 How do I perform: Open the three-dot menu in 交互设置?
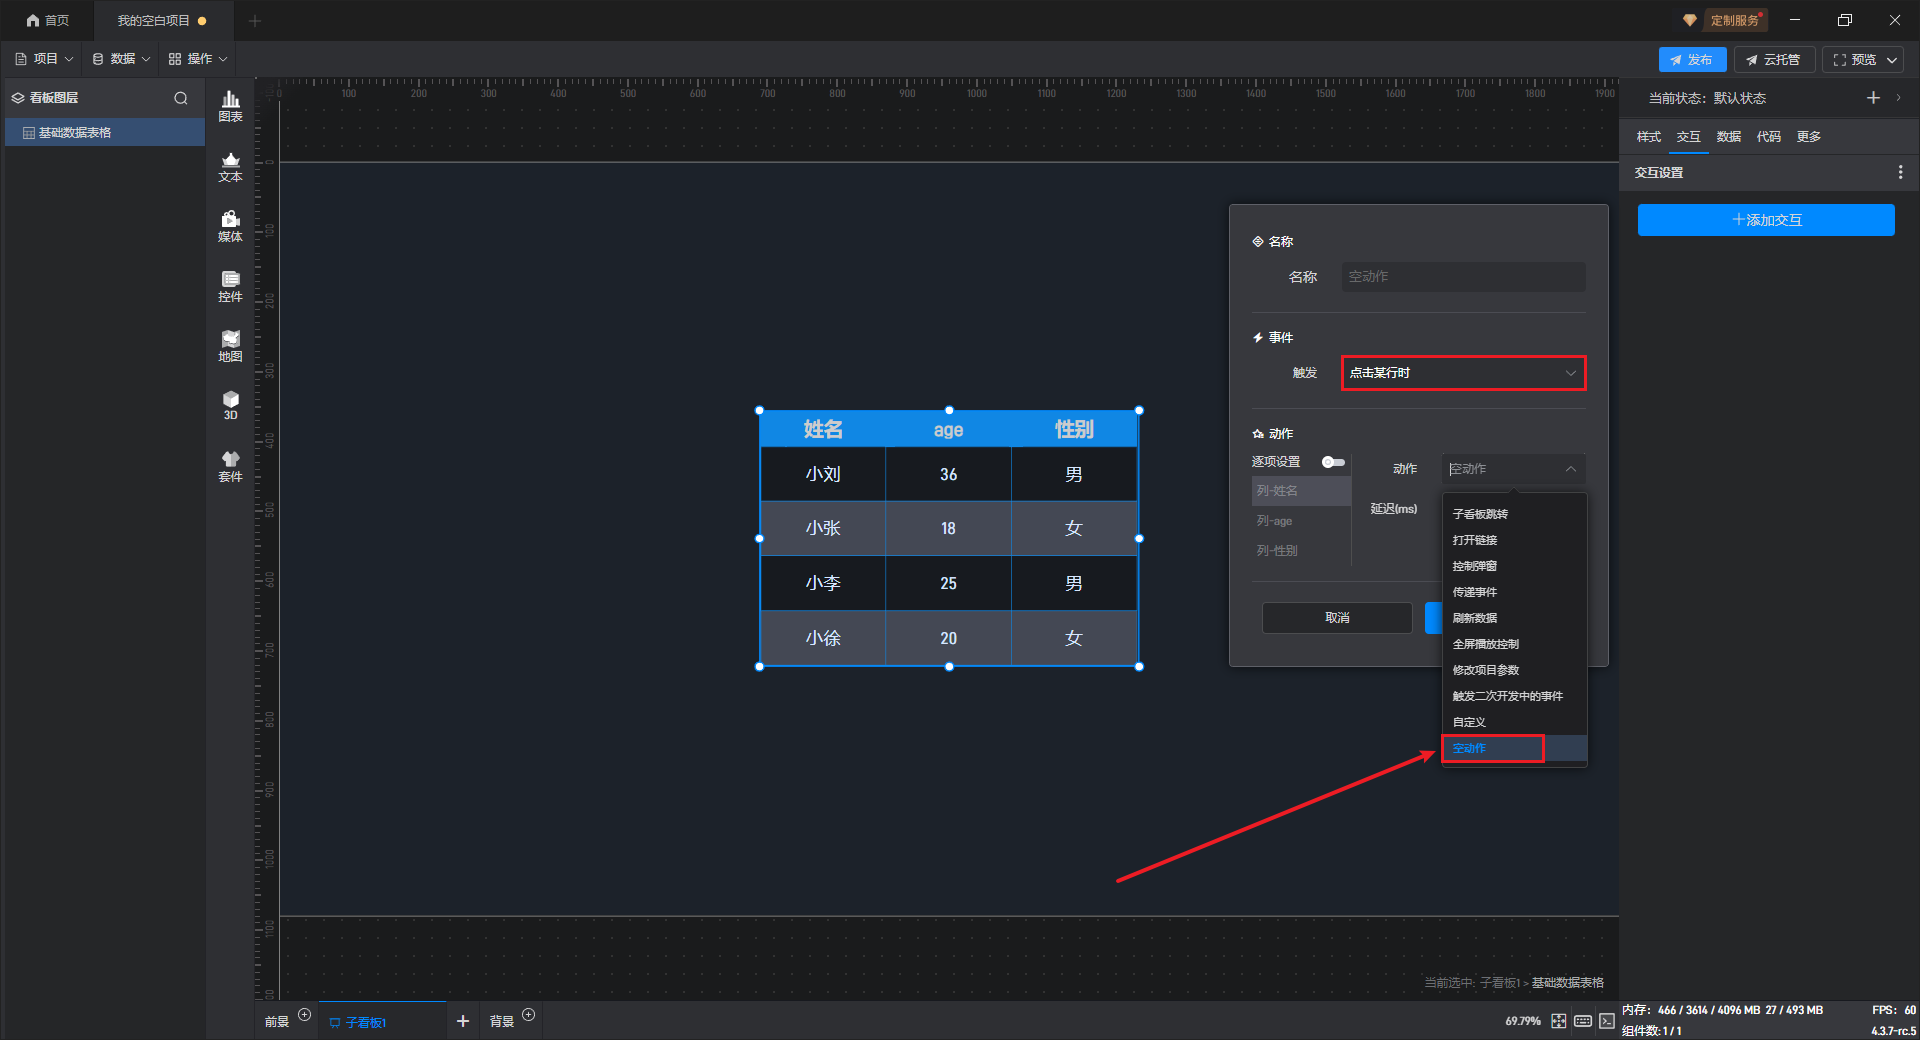(x=1900, y=172)
